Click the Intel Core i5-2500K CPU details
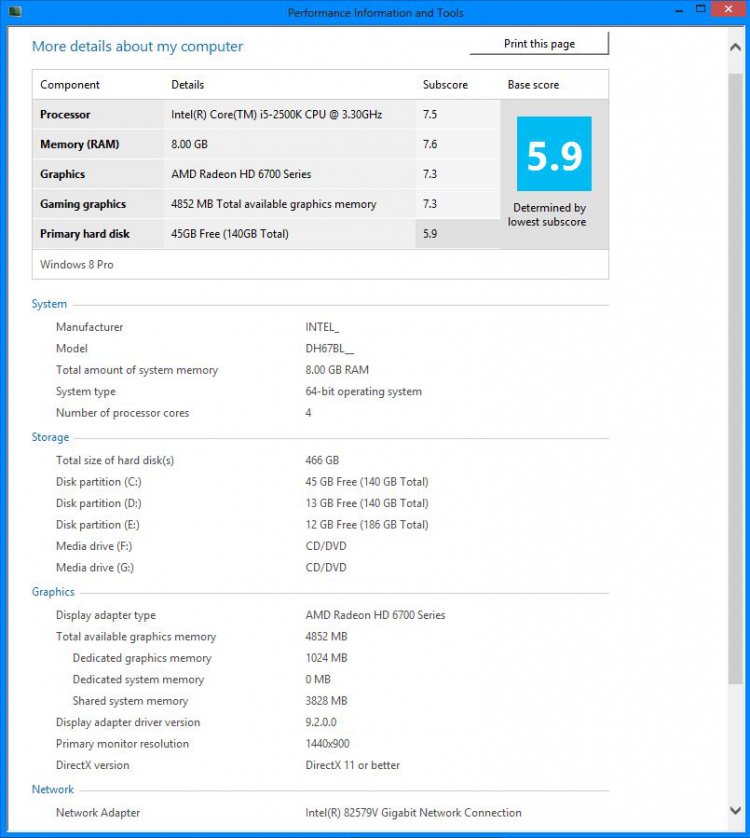Image resolution: width=750 pixels, height=838 pixels. click(x=276, y=114)
